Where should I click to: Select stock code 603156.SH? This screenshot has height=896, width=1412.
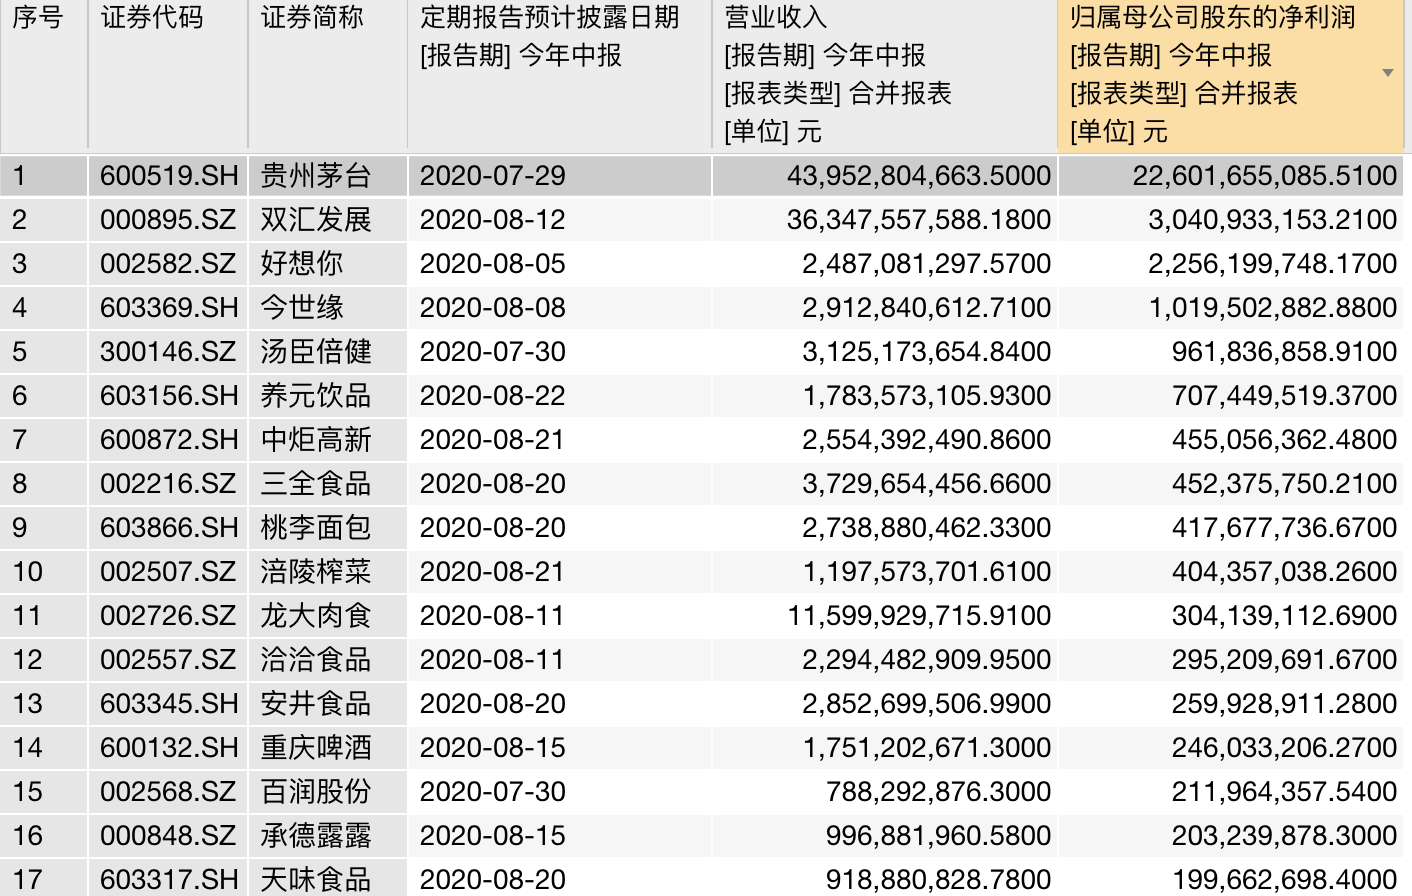coord(169,396)
